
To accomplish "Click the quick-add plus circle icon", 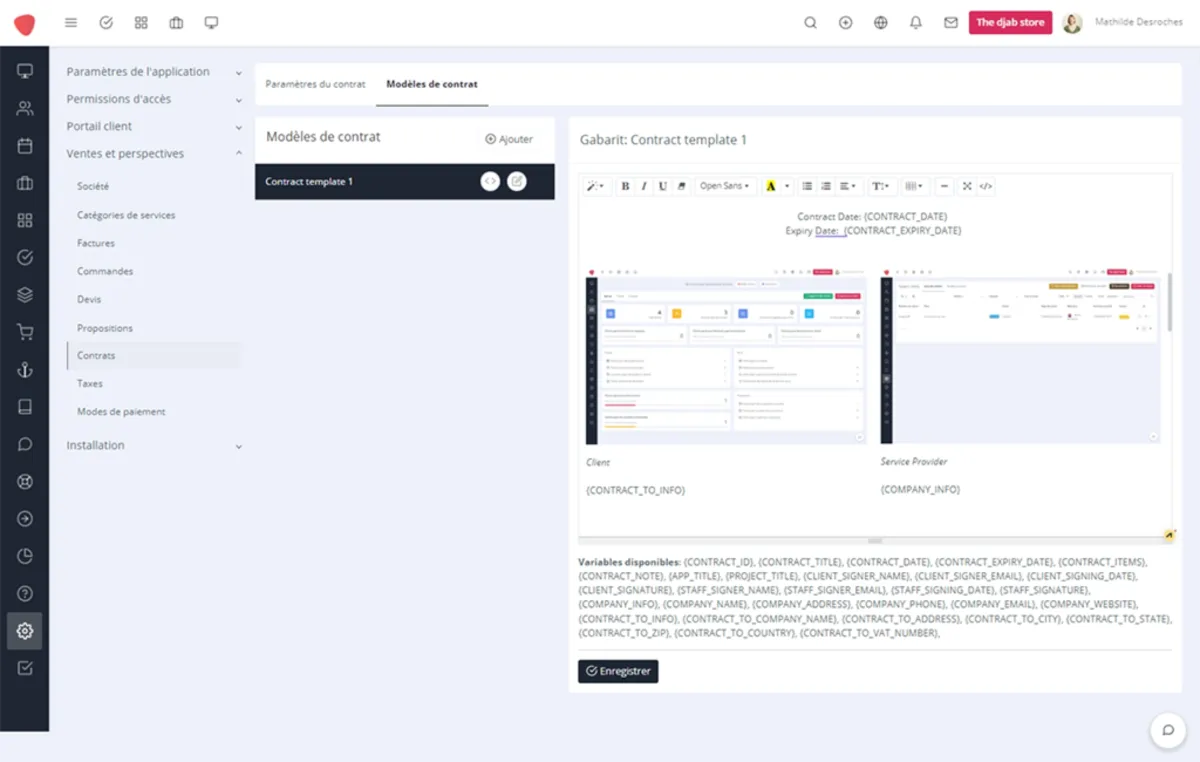I will (x=846, y=23).
